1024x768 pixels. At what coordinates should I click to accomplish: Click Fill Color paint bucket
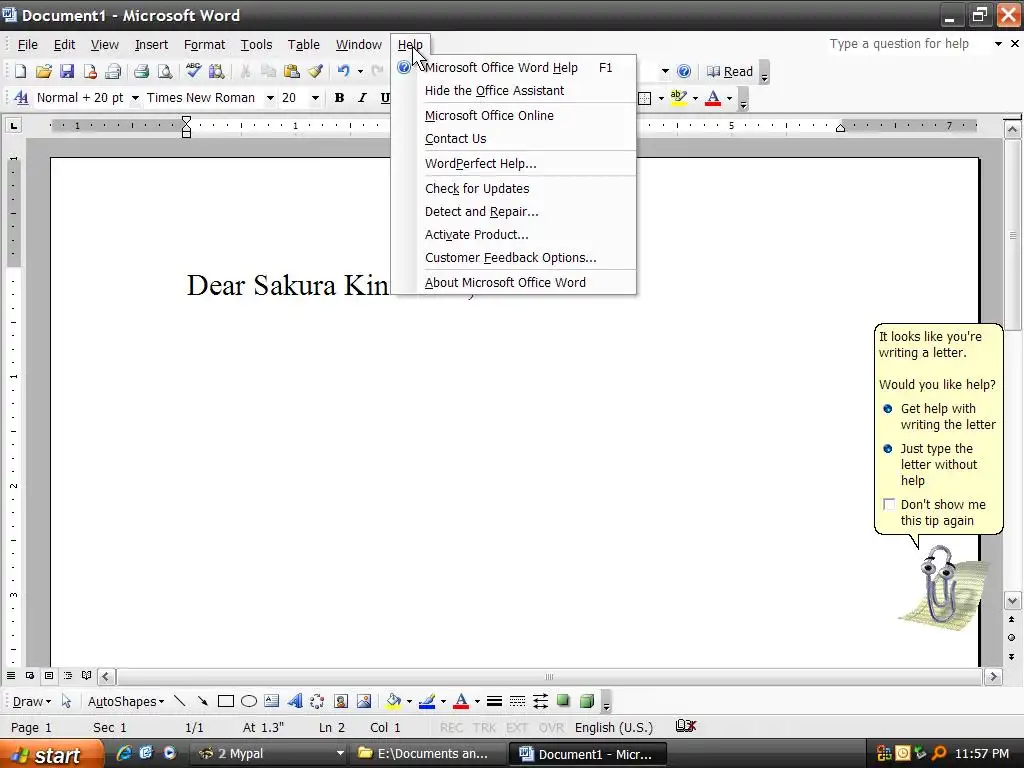coord(393,701)
